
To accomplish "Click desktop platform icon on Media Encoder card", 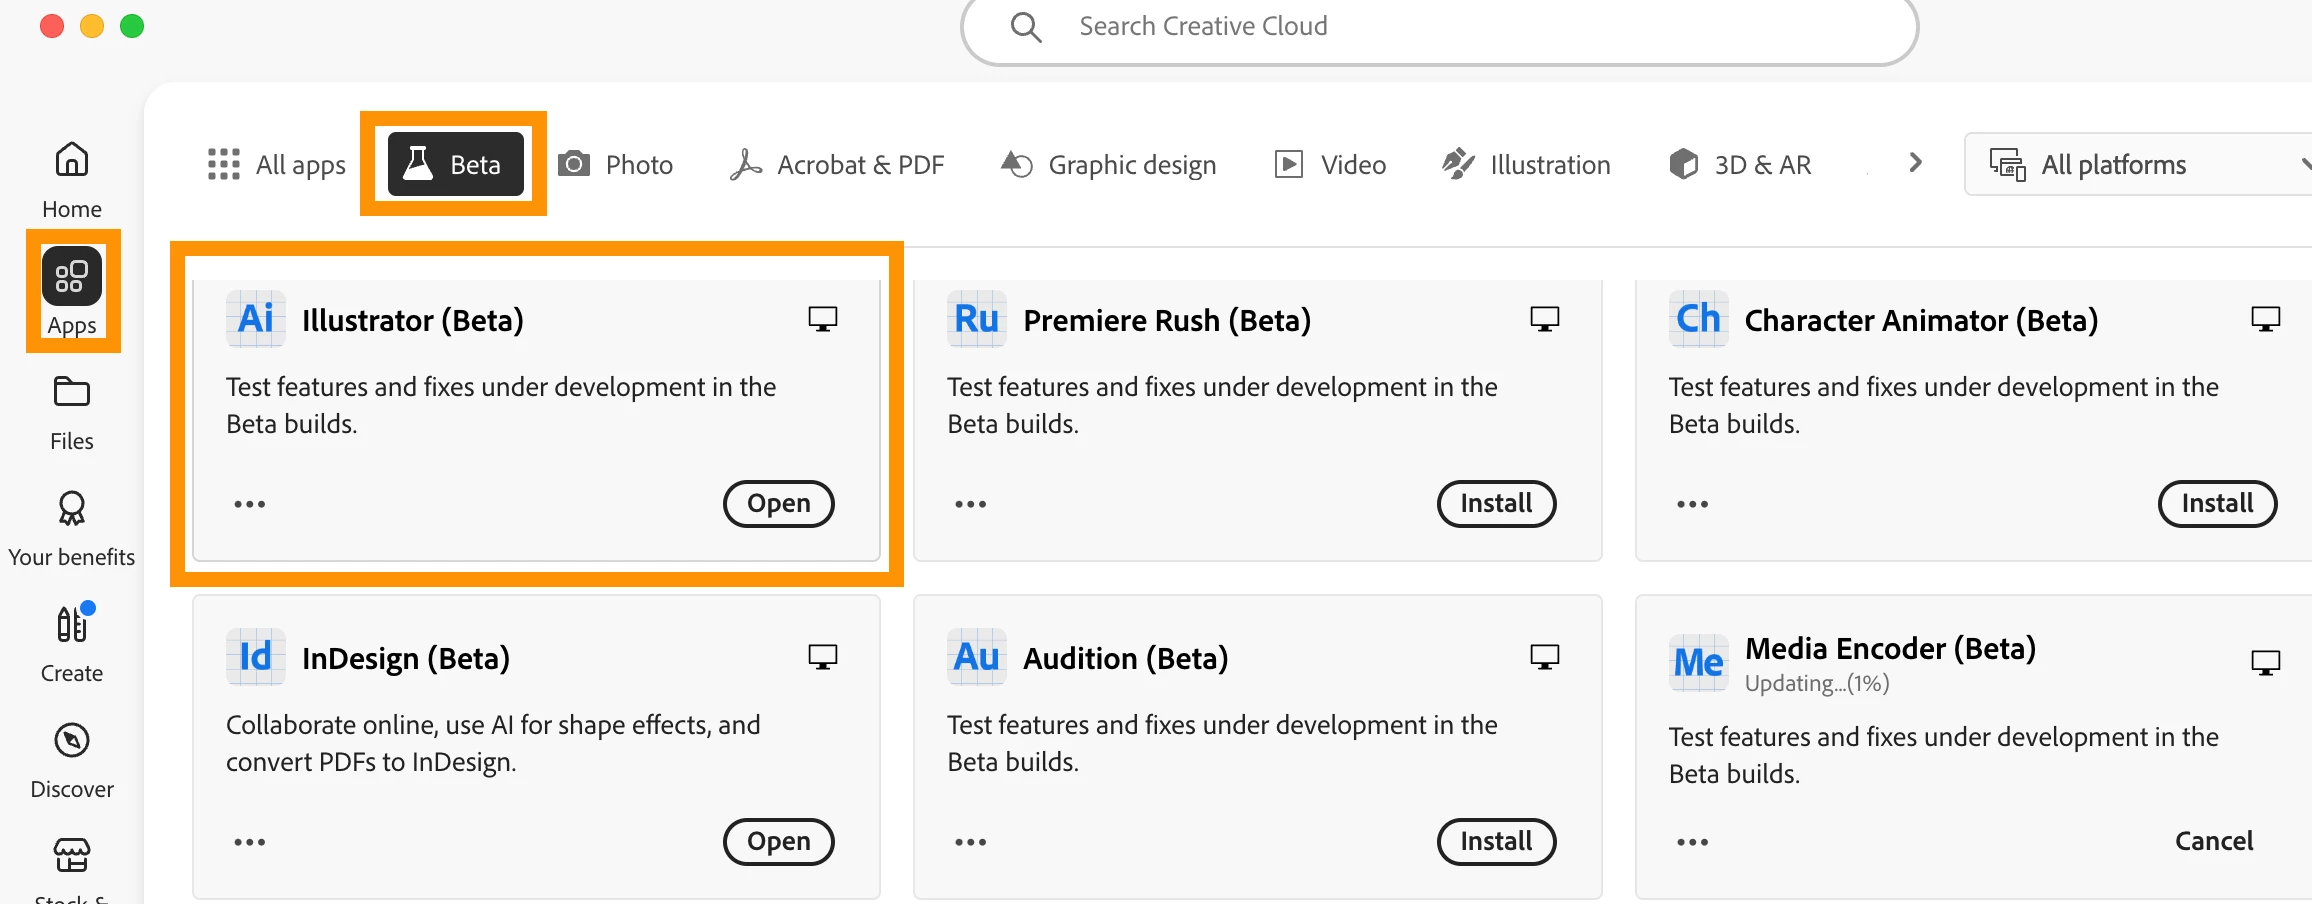I will [x=2266, y=663].
